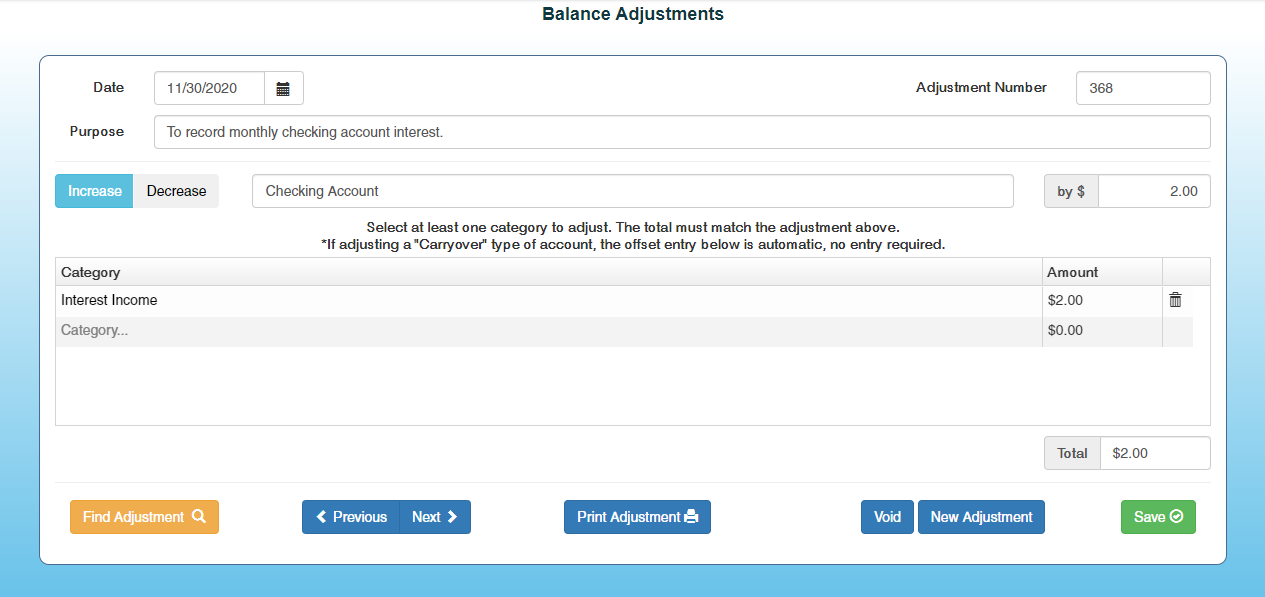The width and height of the screenshot is (1265, 597).
Task: Choose a category in the empty Category row
Action: pos(548,330)
